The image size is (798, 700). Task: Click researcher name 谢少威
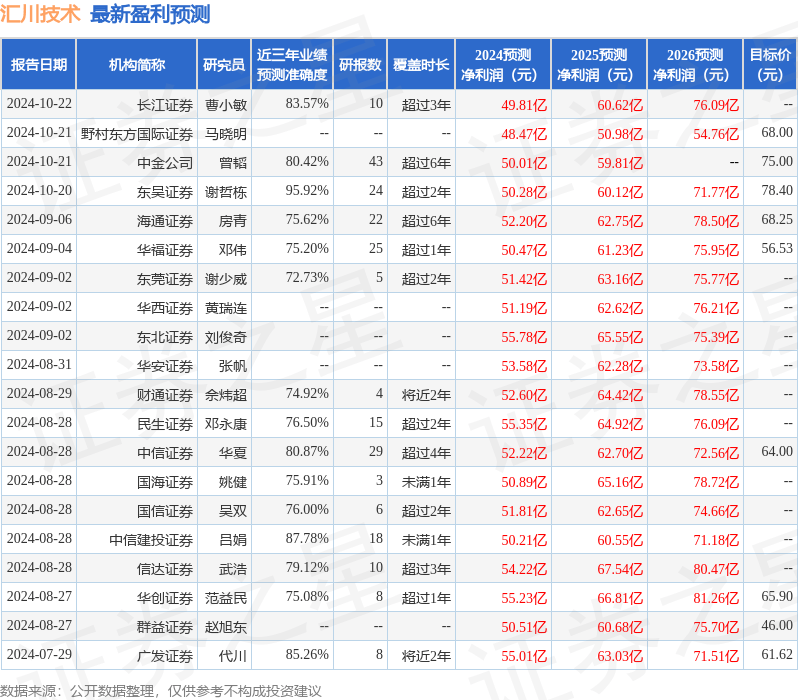[226, 279]
